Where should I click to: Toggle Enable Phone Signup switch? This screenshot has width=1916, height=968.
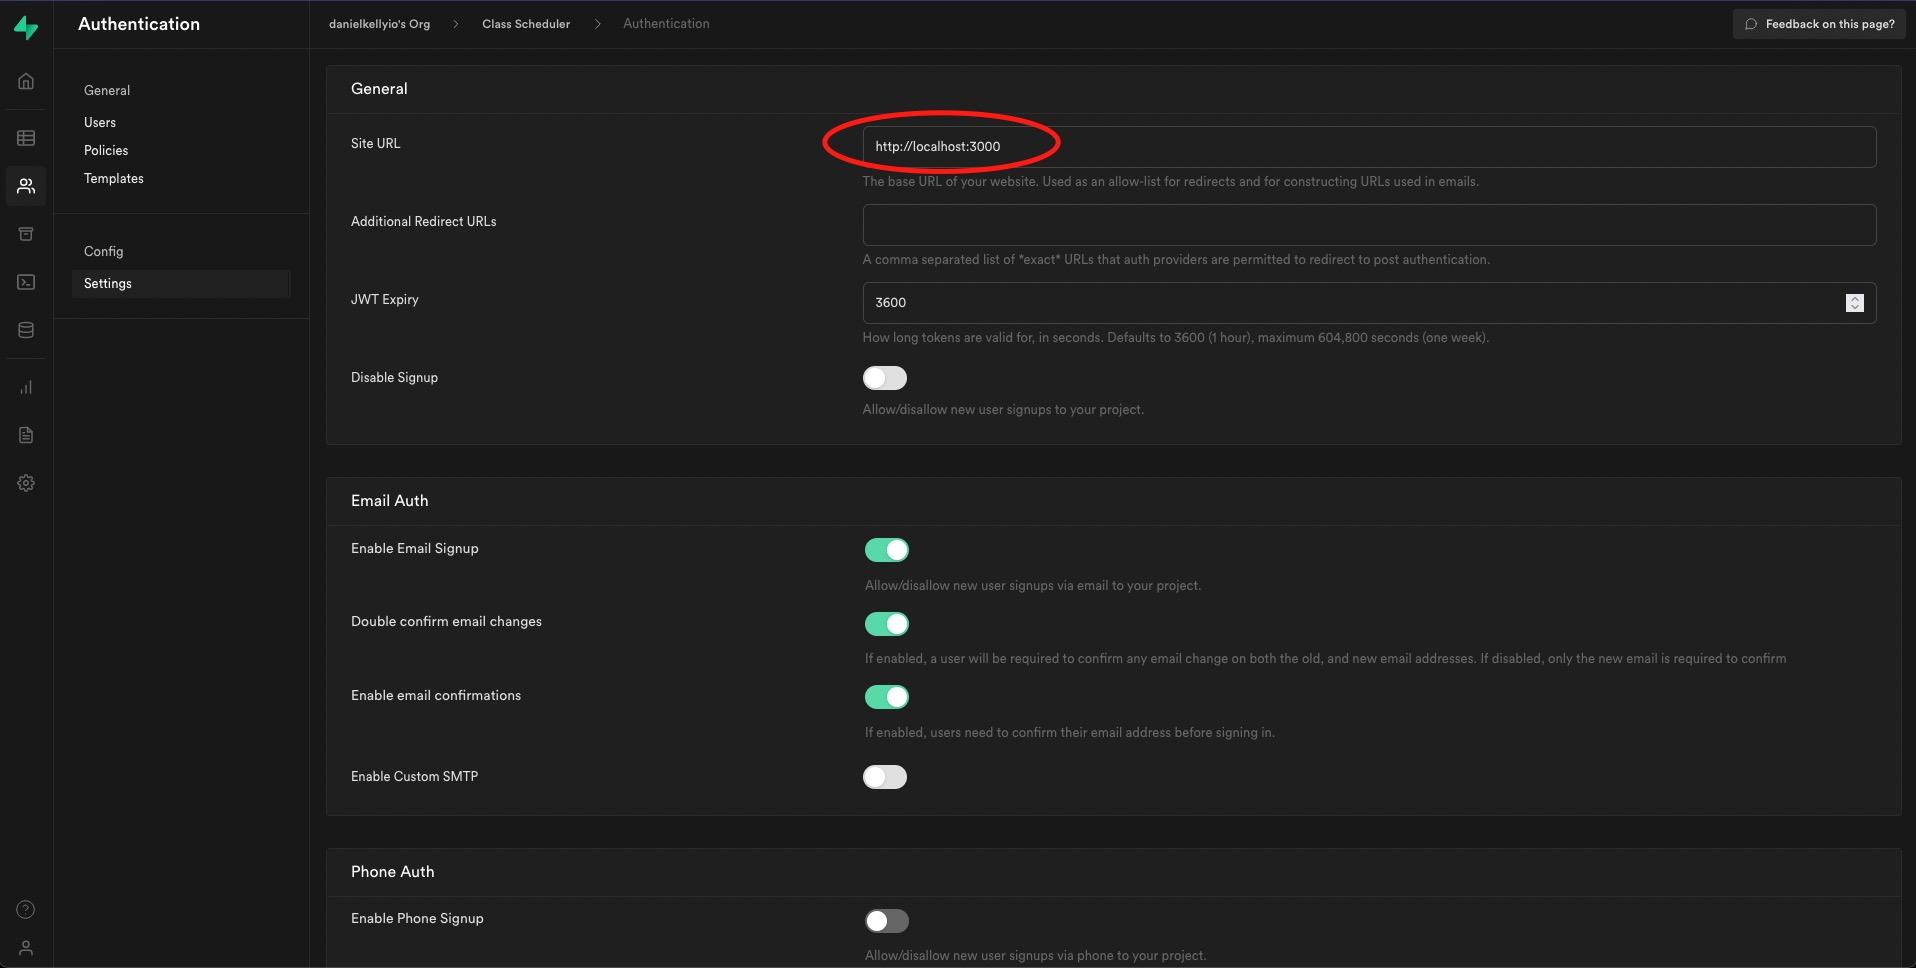tap(886, 921)
